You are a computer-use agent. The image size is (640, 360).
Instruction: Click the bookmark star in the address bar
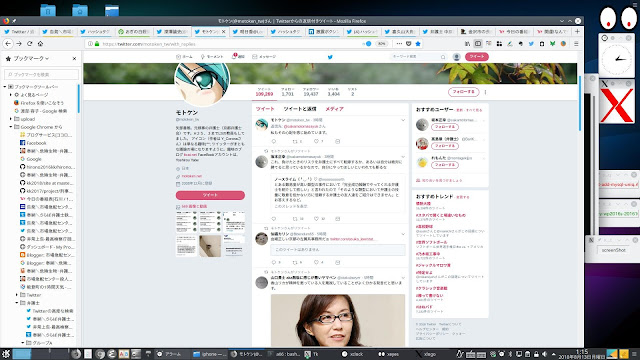pyautogui.click(x=418, y=44)
